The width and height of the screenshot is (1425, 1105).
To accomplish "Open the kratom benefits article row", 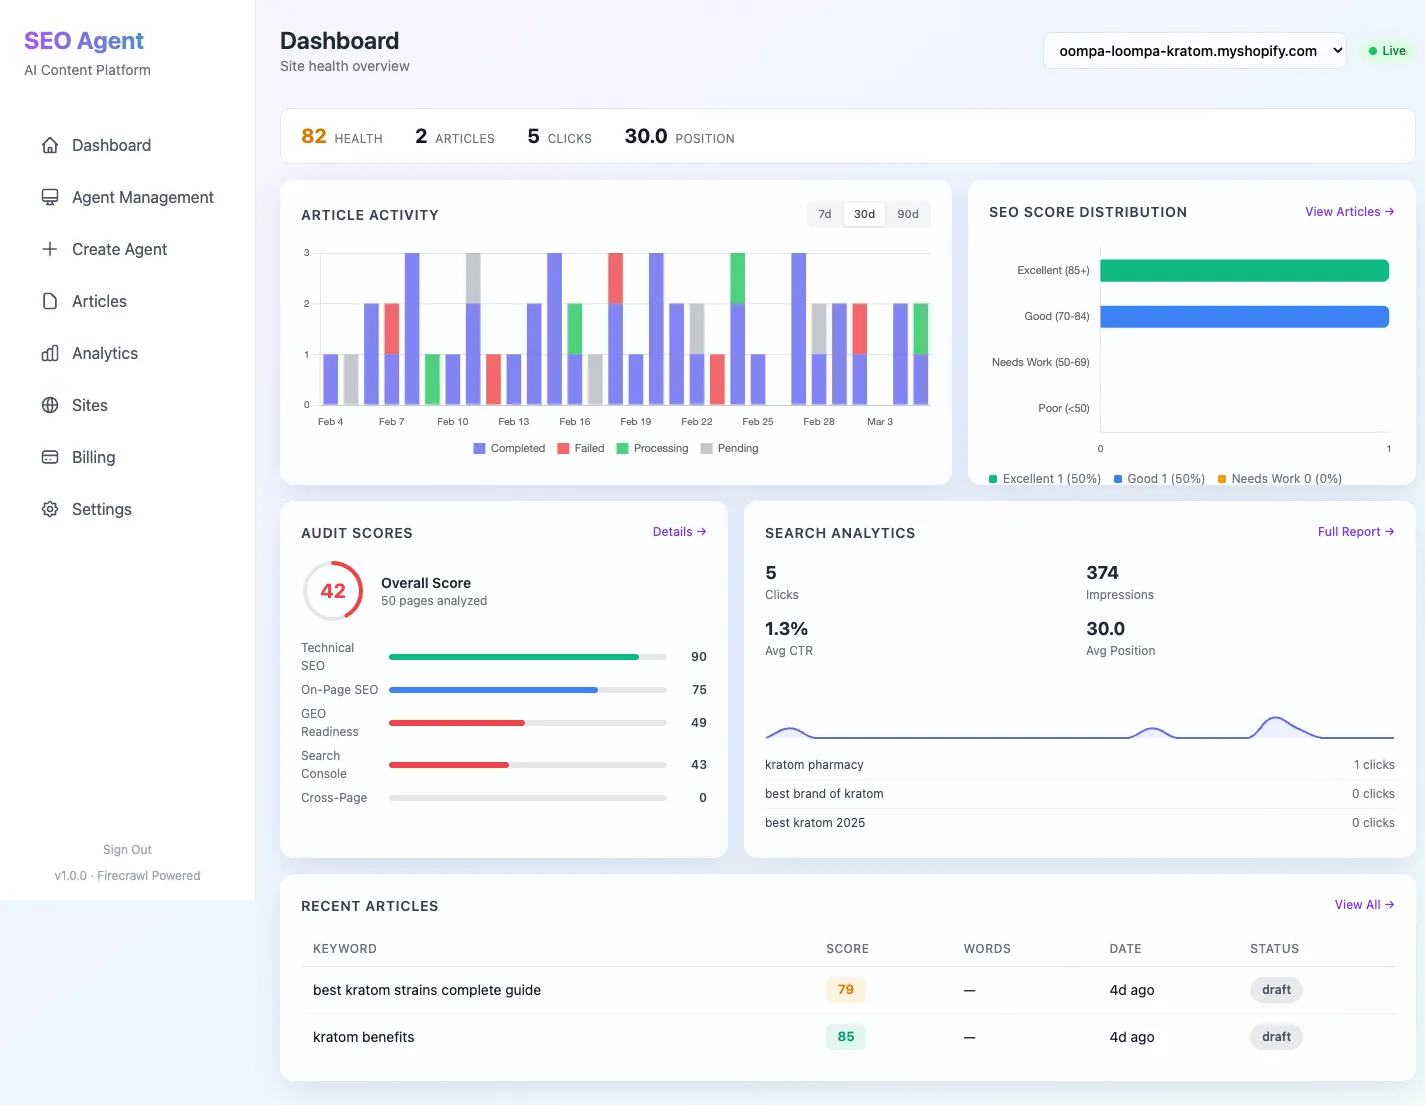I will 364,1036.
